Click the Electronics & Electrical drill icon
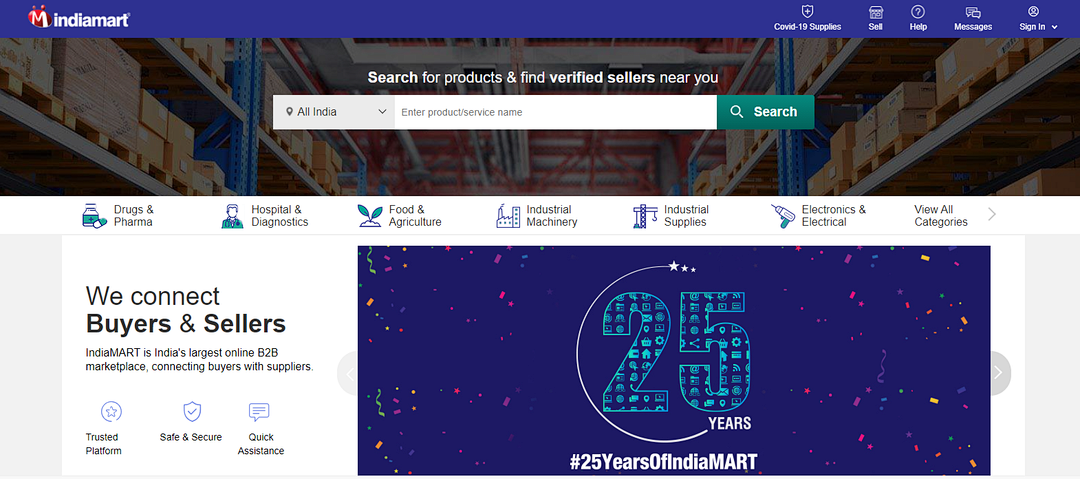Viewport: 1080px width, 479px height. coord(783,215)
